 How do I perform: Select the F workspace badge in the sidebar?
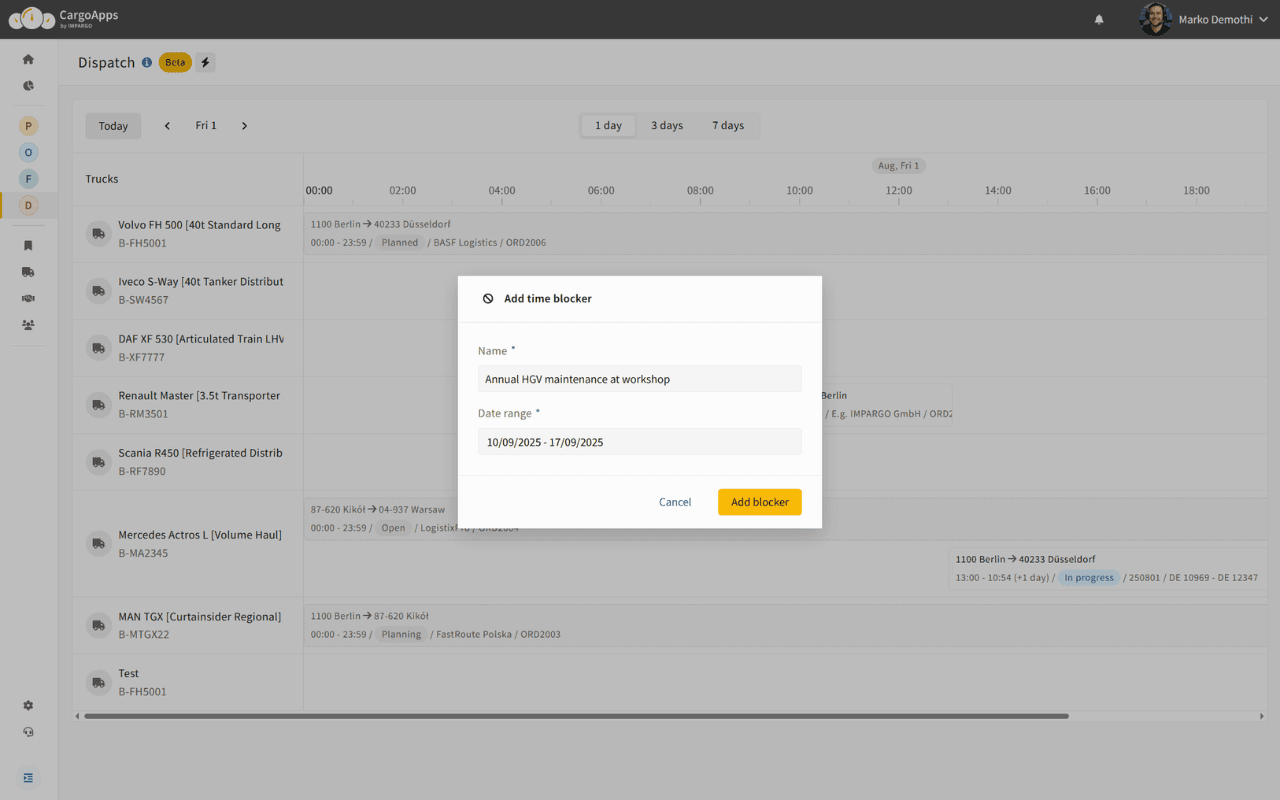click(x=28, y=178)
